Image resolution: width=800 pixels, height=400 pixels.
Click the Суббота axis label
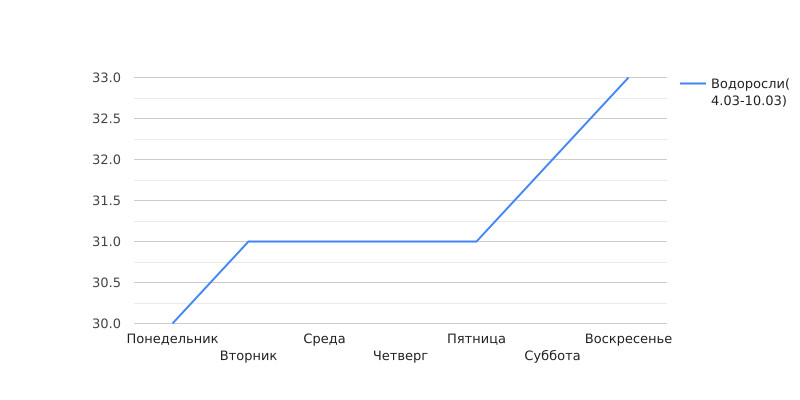pos(553,356)
